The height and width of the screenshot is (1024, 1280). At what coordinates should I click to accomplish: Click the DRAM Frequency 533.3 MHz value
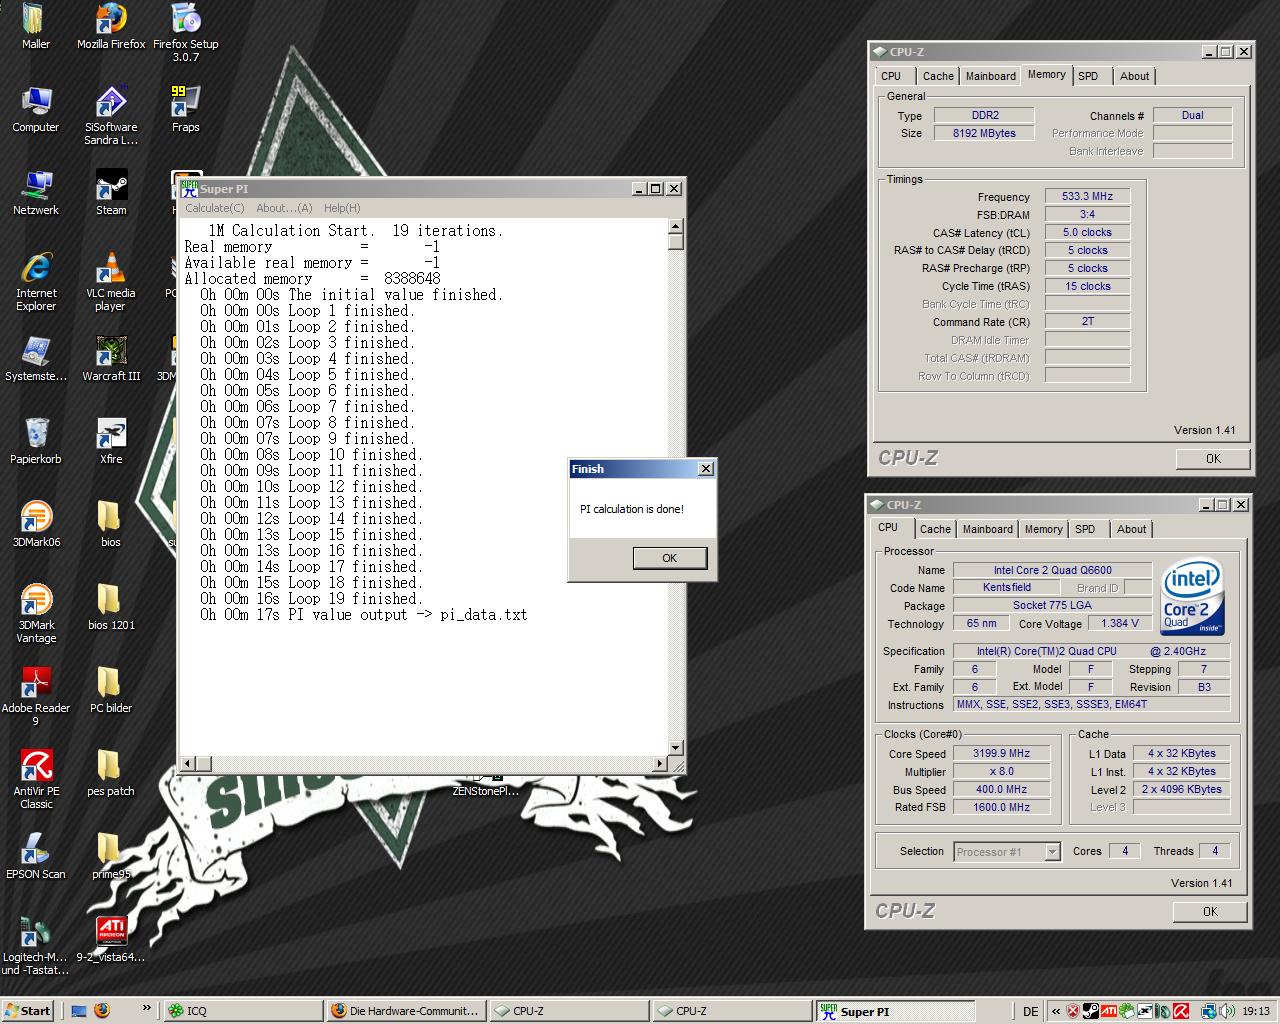click(x=1087, y=196)
